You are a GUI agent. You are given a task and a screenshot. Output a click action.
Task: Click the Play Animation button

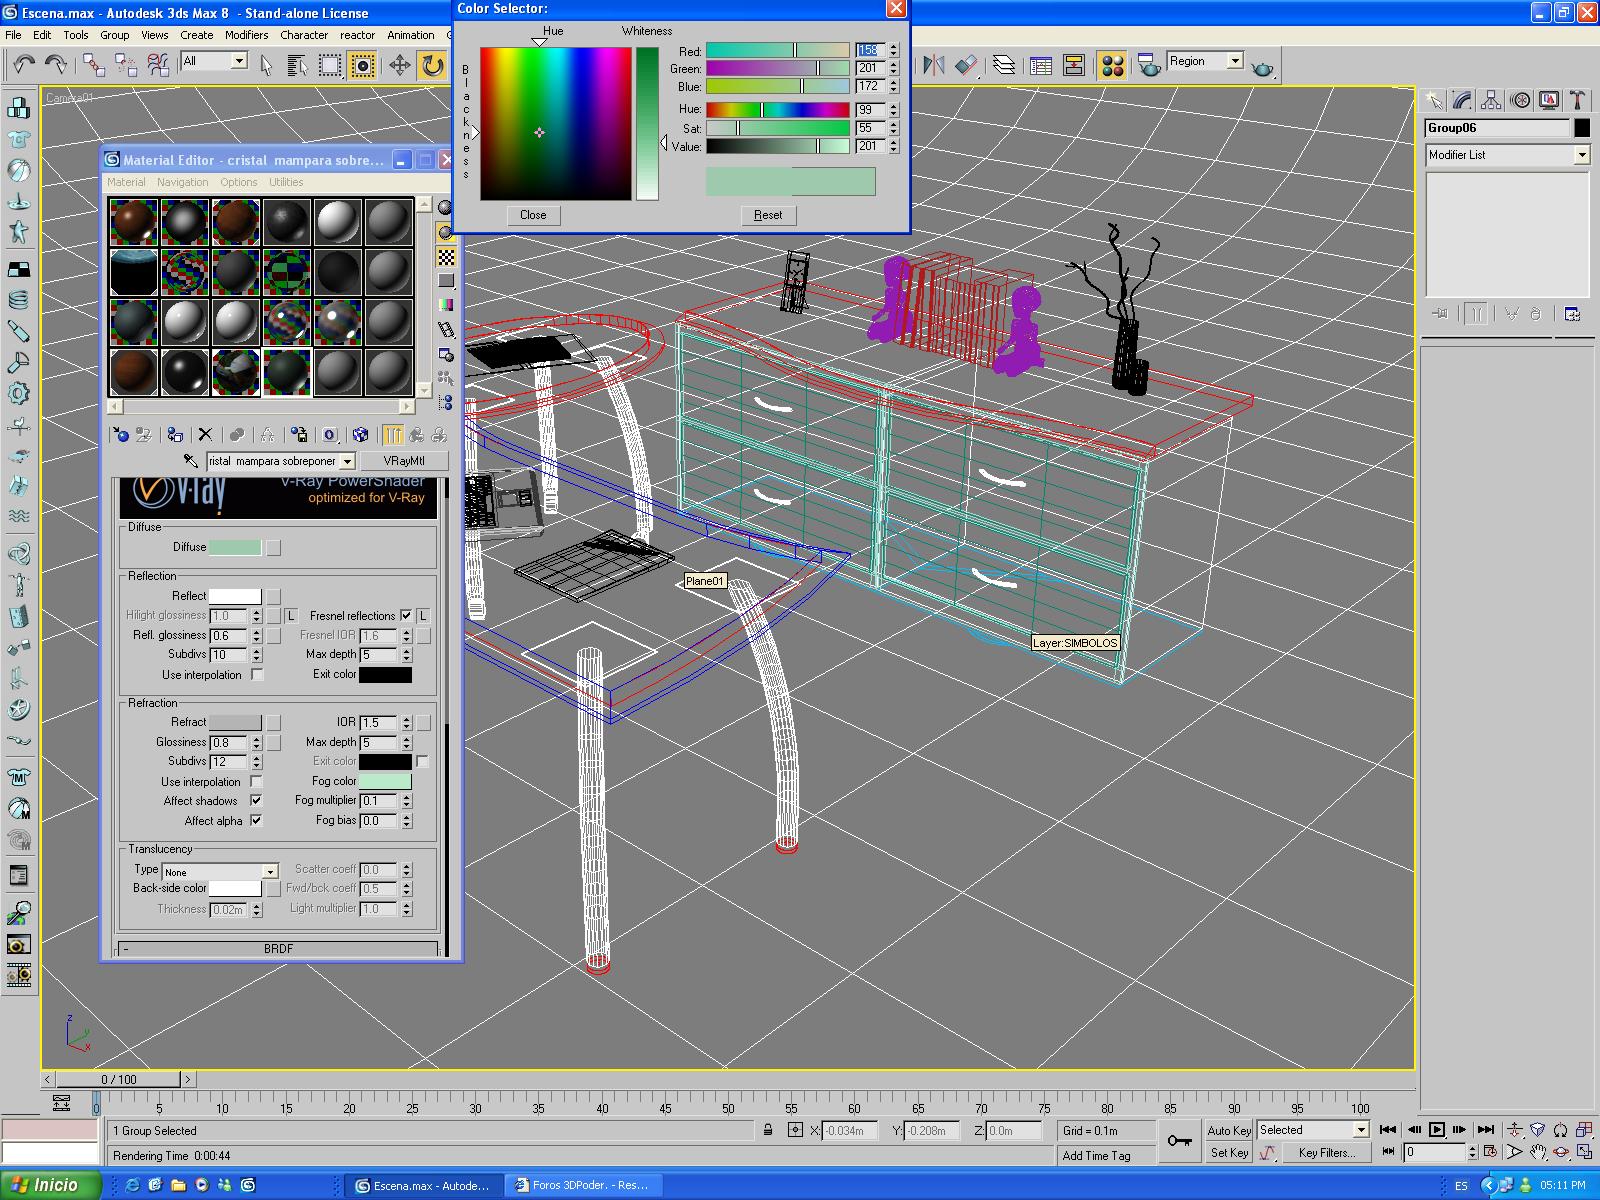[x=1437, y=1130]
